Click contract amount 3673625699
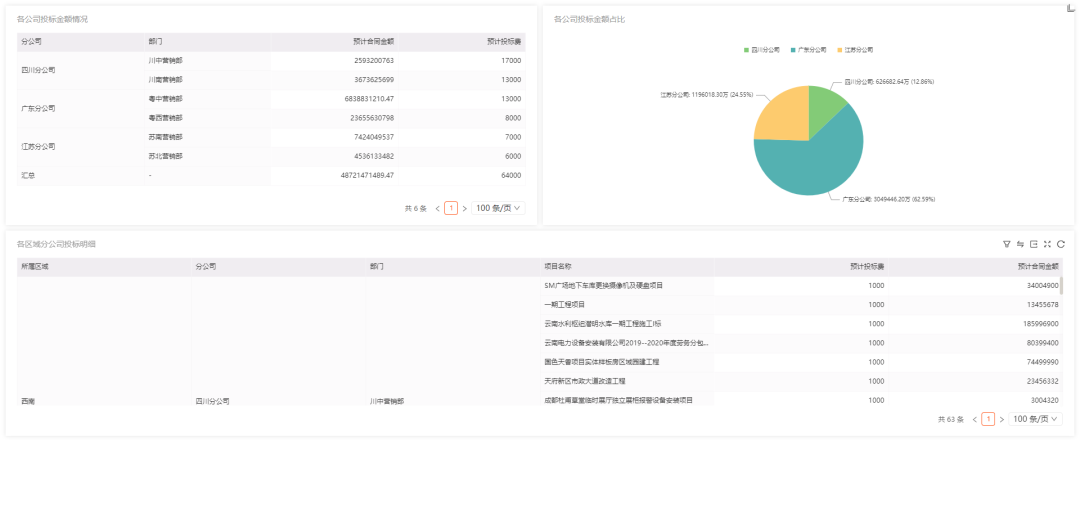 click(x=374, y=80)
